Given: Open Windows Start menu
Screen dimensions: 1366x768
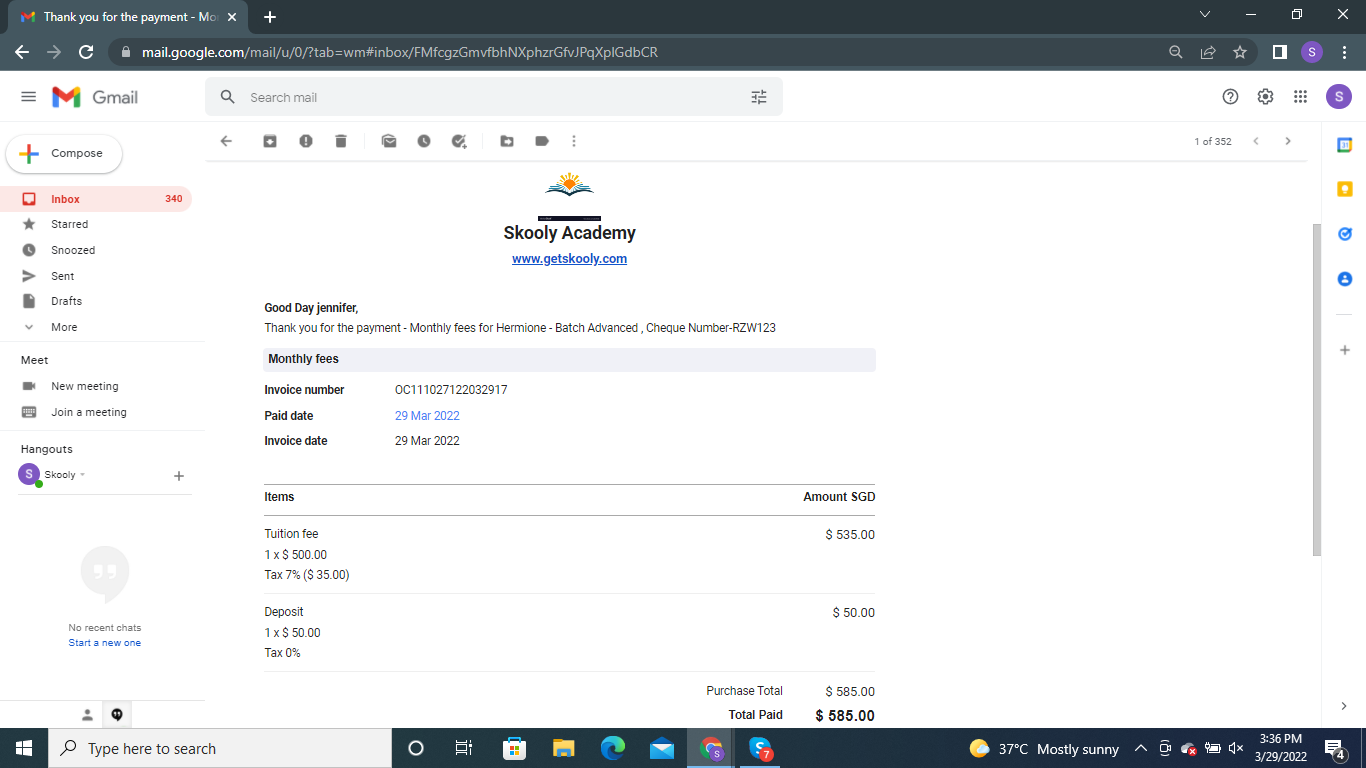Looking at the screenshot, I should coord(24,748).
